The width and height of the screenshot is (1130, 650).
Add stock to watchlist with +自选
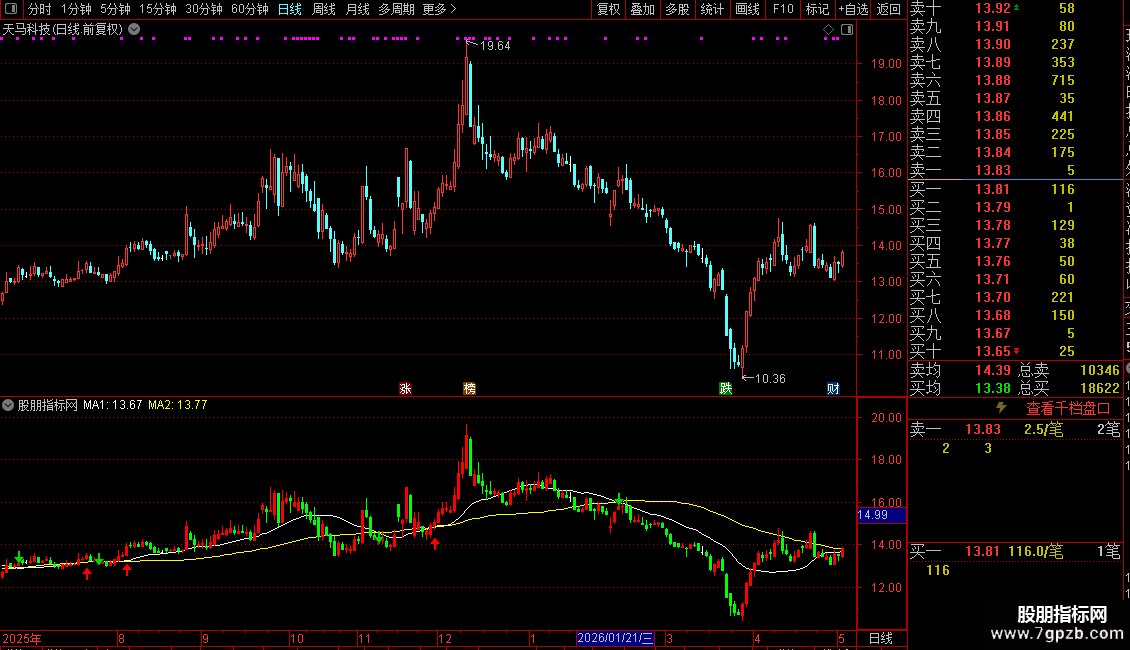pos(853,9)
